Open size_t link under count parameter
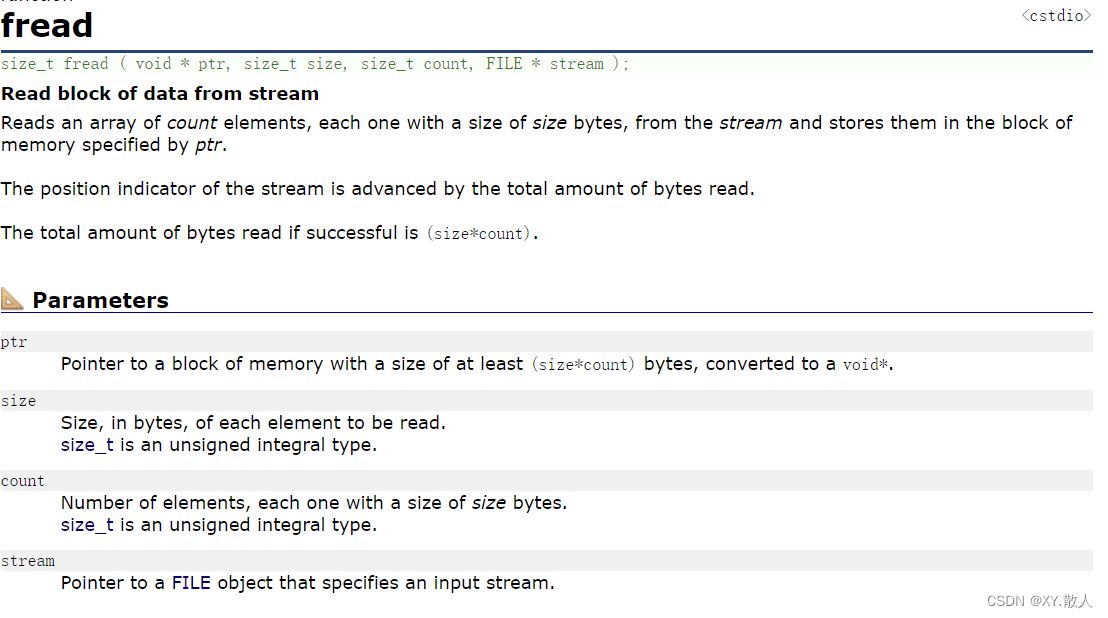 87,525
